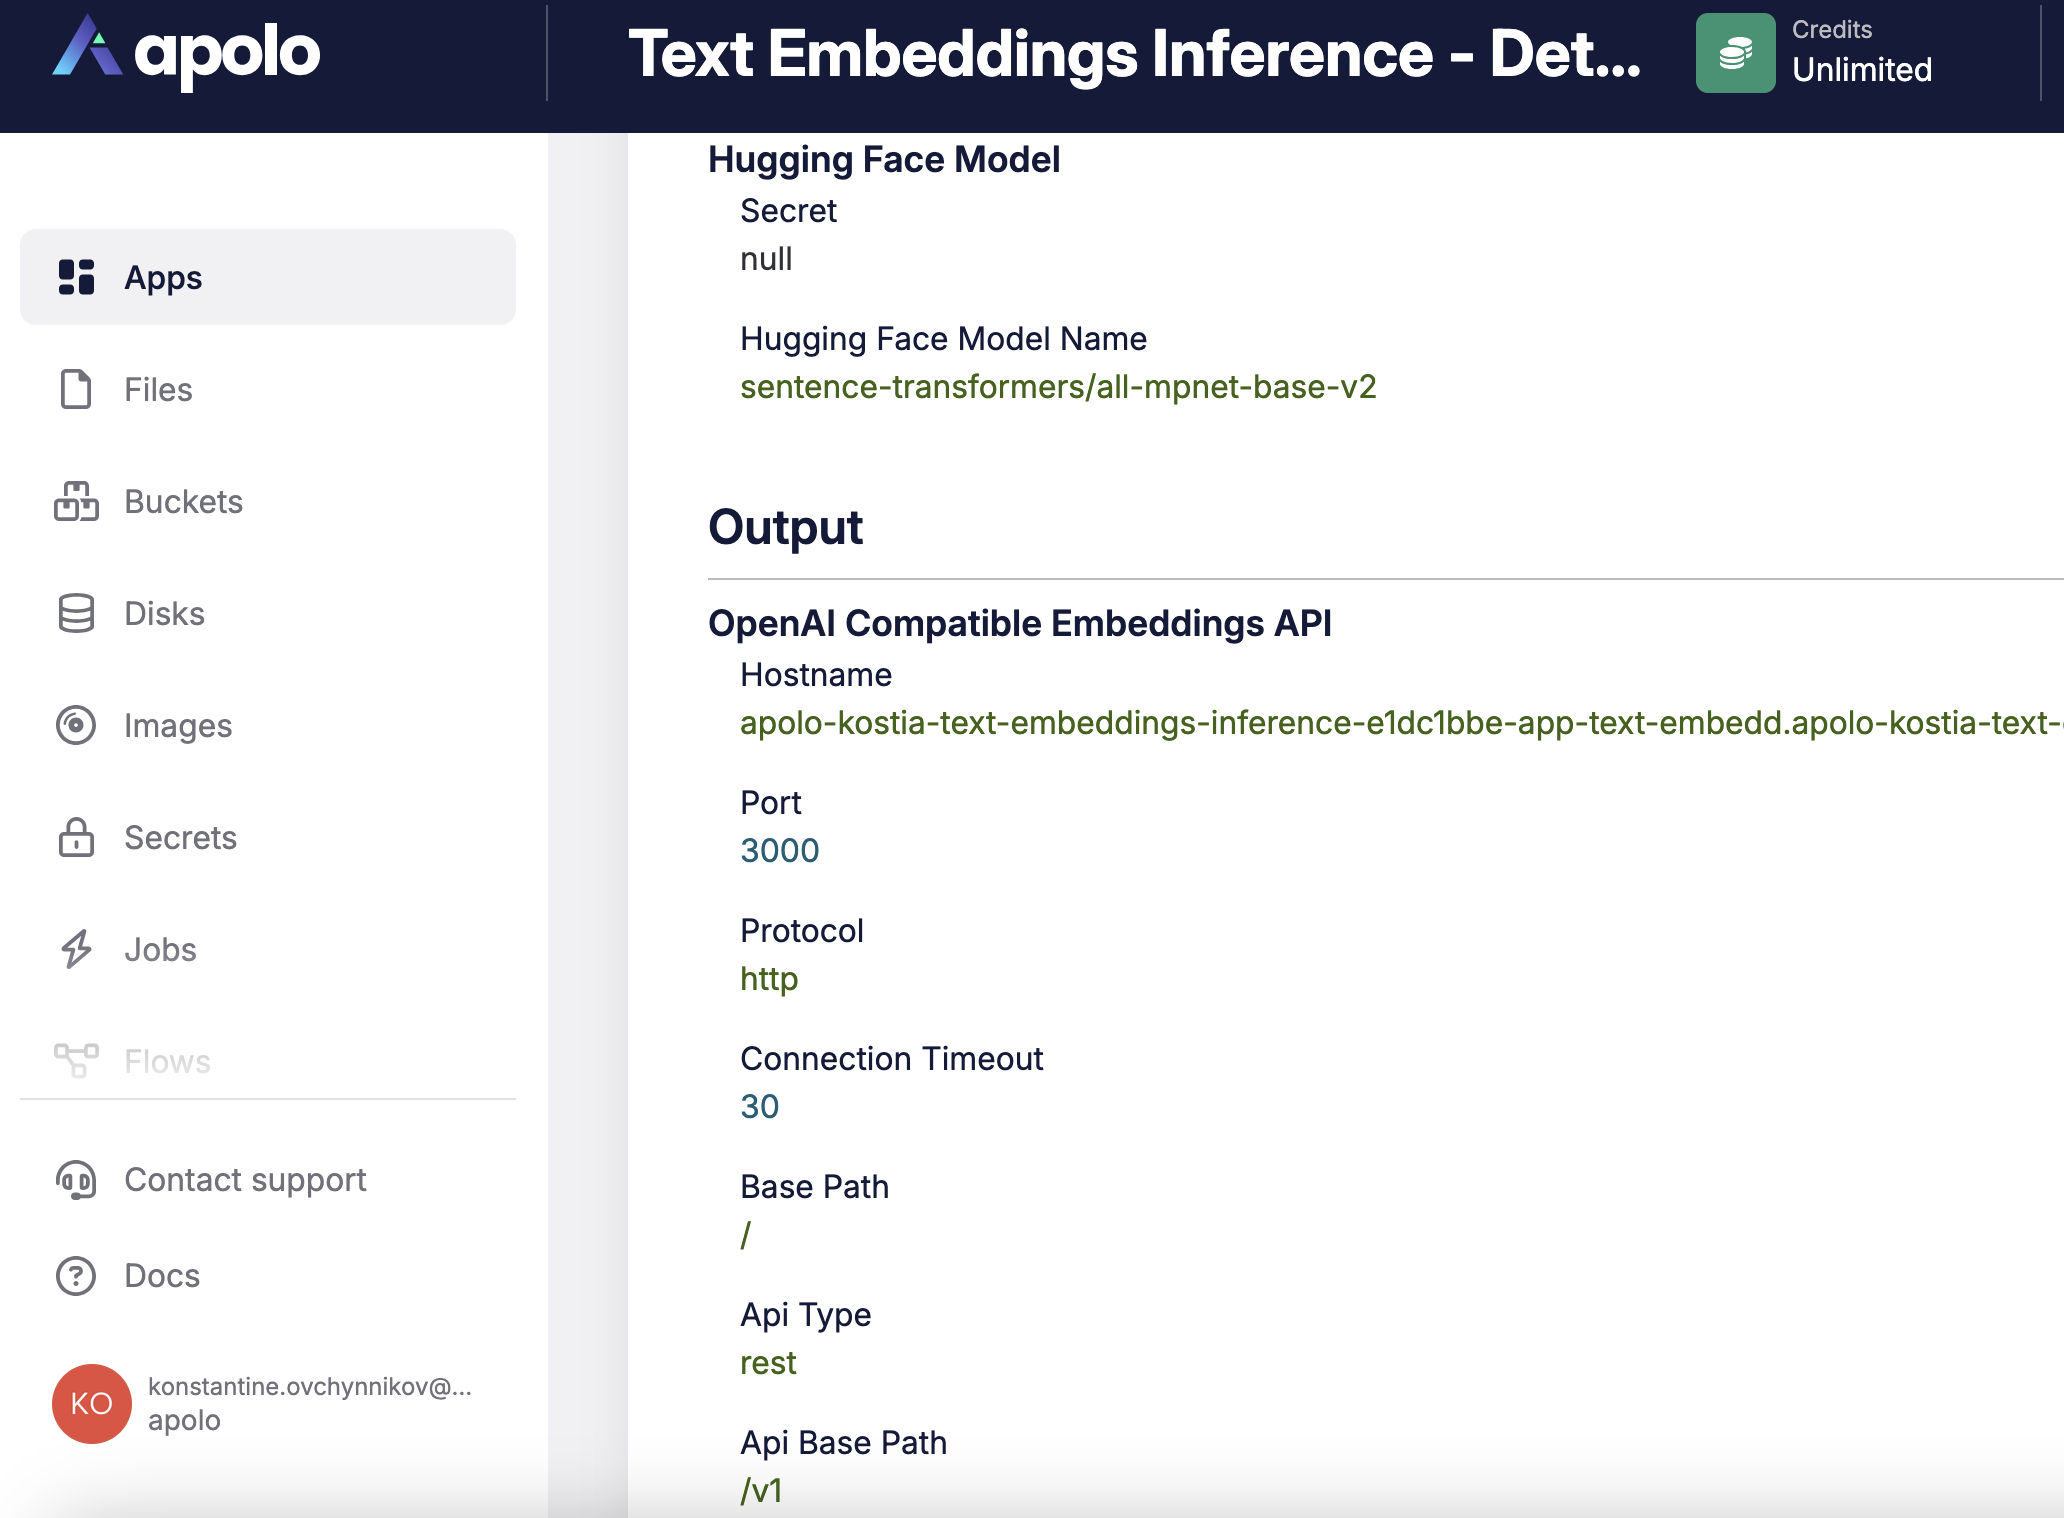This screenshot has height=1518, width=2064.
Task: Click the Contact support headset icon
Action: coord(76,1180)
